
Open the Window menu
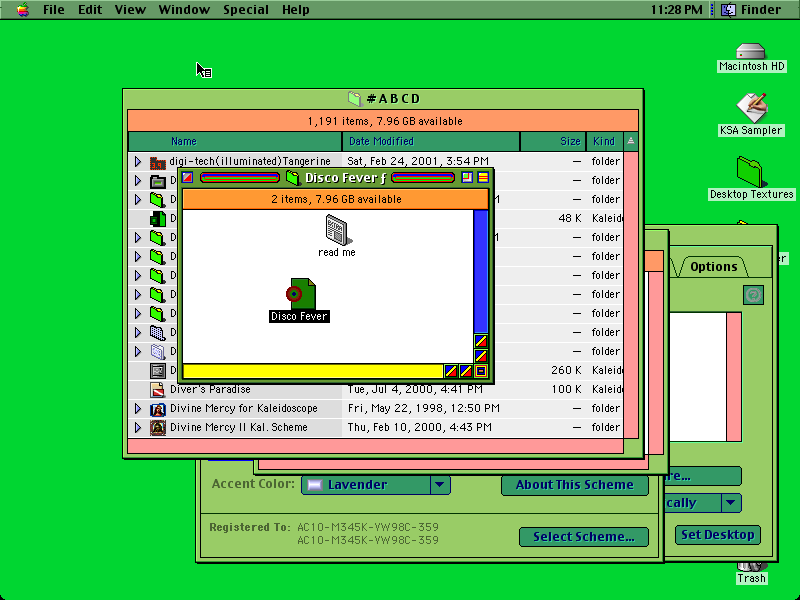[184, 9]
